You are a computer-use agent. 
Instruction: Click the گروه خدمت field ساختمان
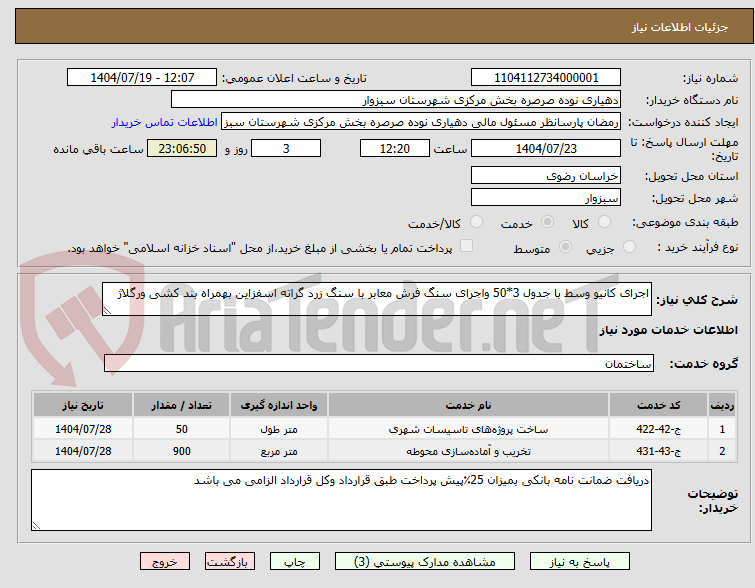[x=378, y=363]
